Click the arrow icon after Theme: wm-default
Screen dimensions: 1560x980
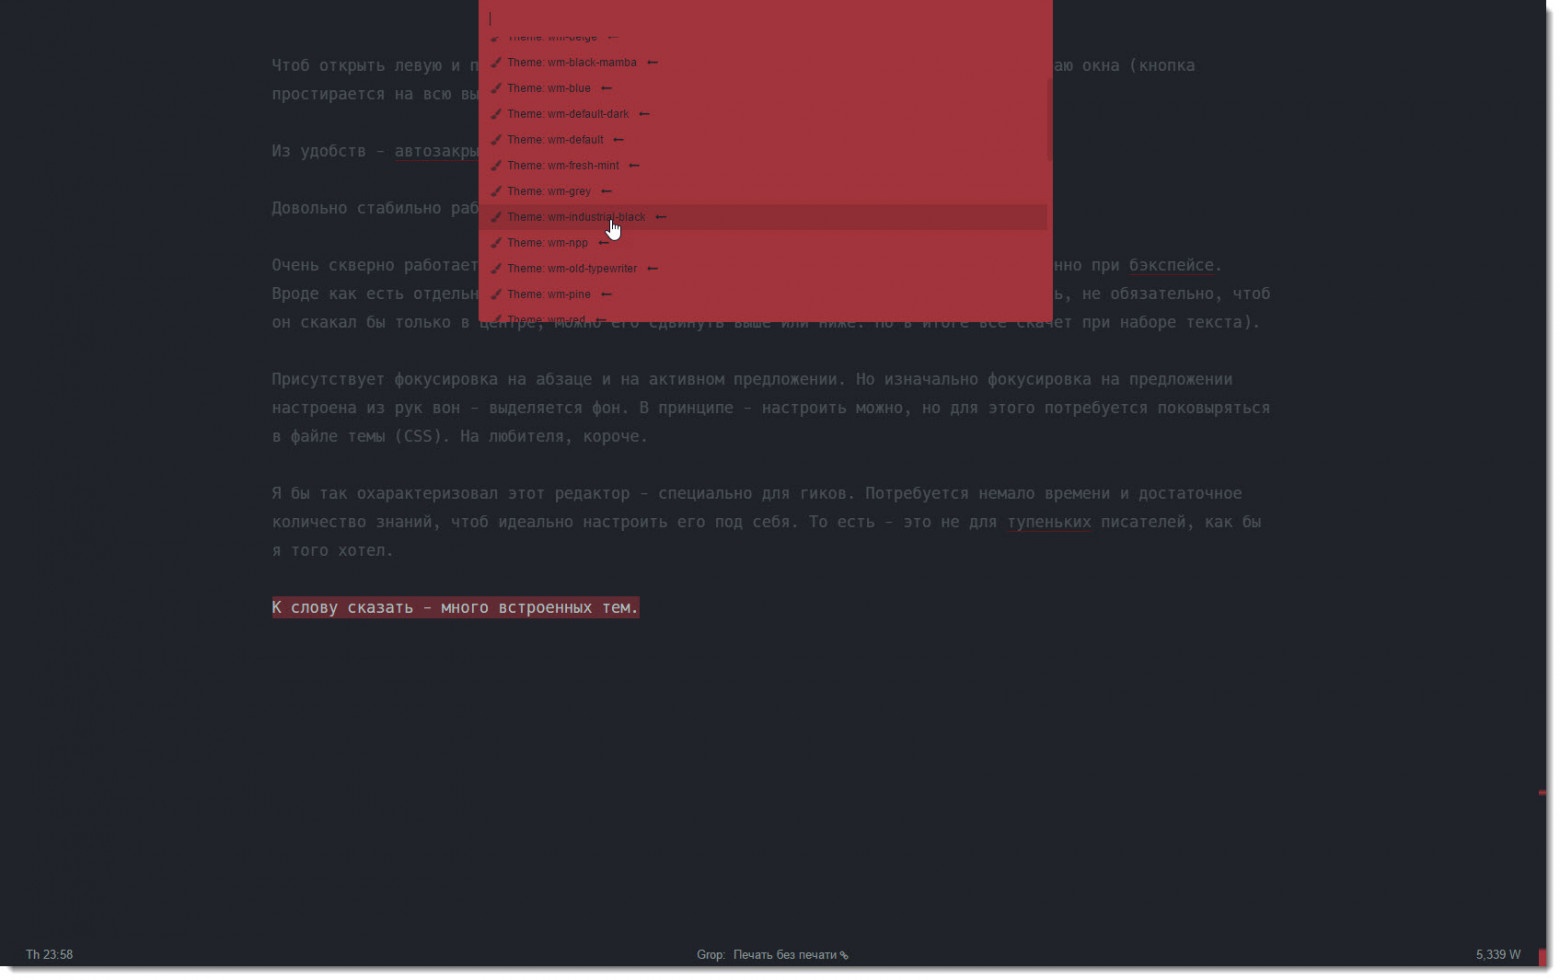[x=618, y=140]
